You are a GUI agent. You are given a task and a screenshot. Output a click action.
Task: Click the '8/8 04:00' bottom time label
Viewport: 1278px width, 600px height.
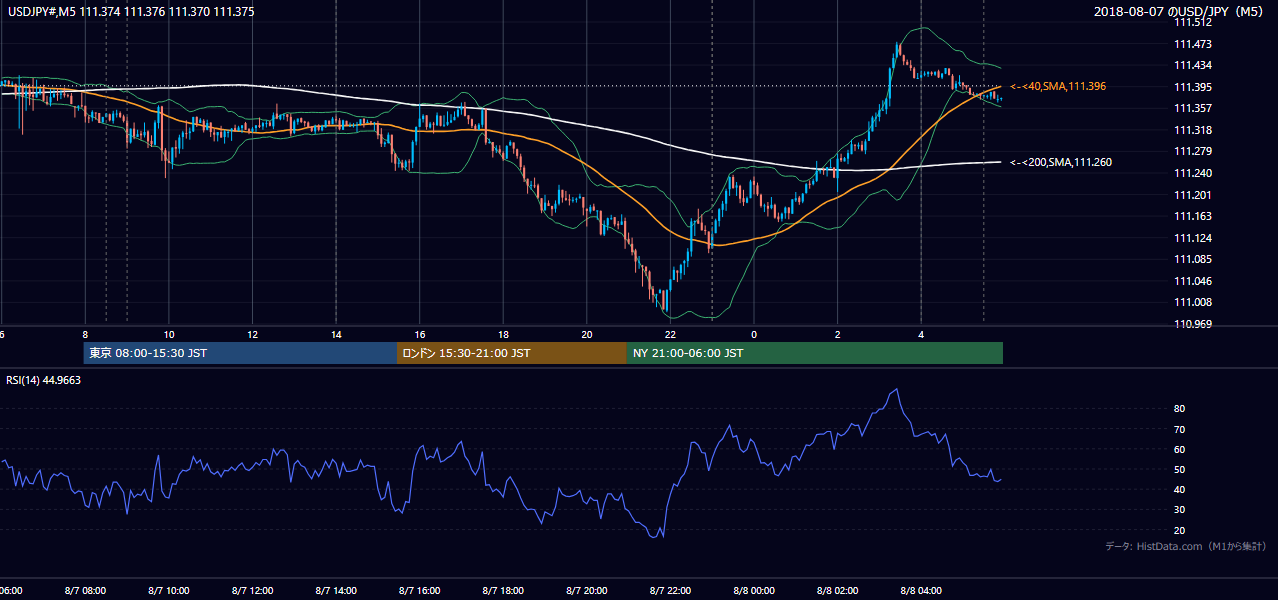click(921, 592)
